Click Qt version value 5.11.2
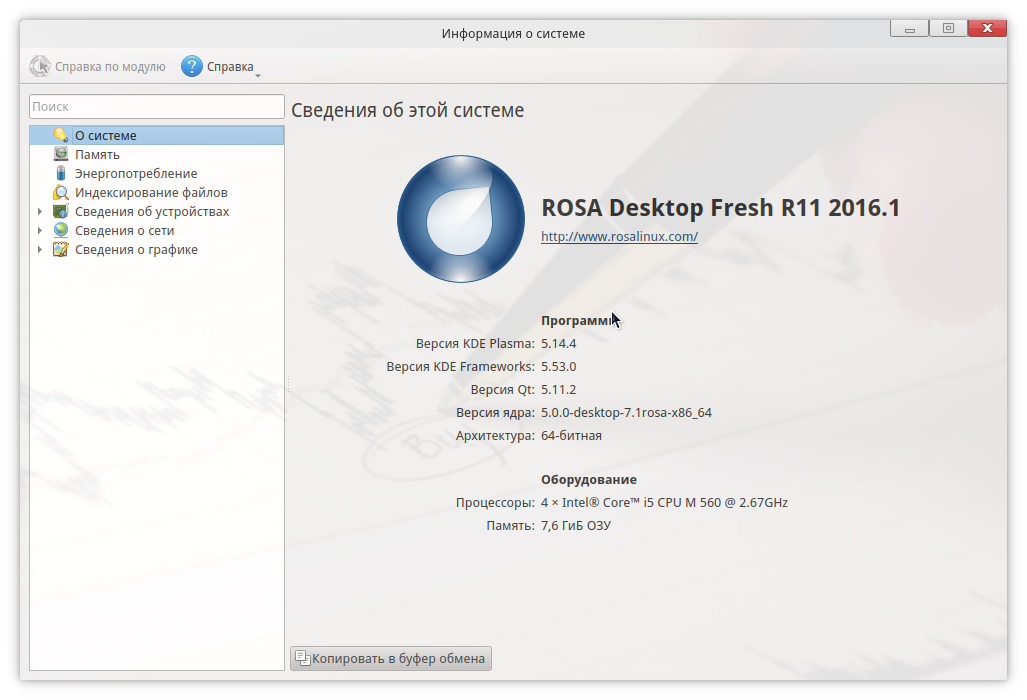Screen dimensions: 1027x700 click(559, 390)
